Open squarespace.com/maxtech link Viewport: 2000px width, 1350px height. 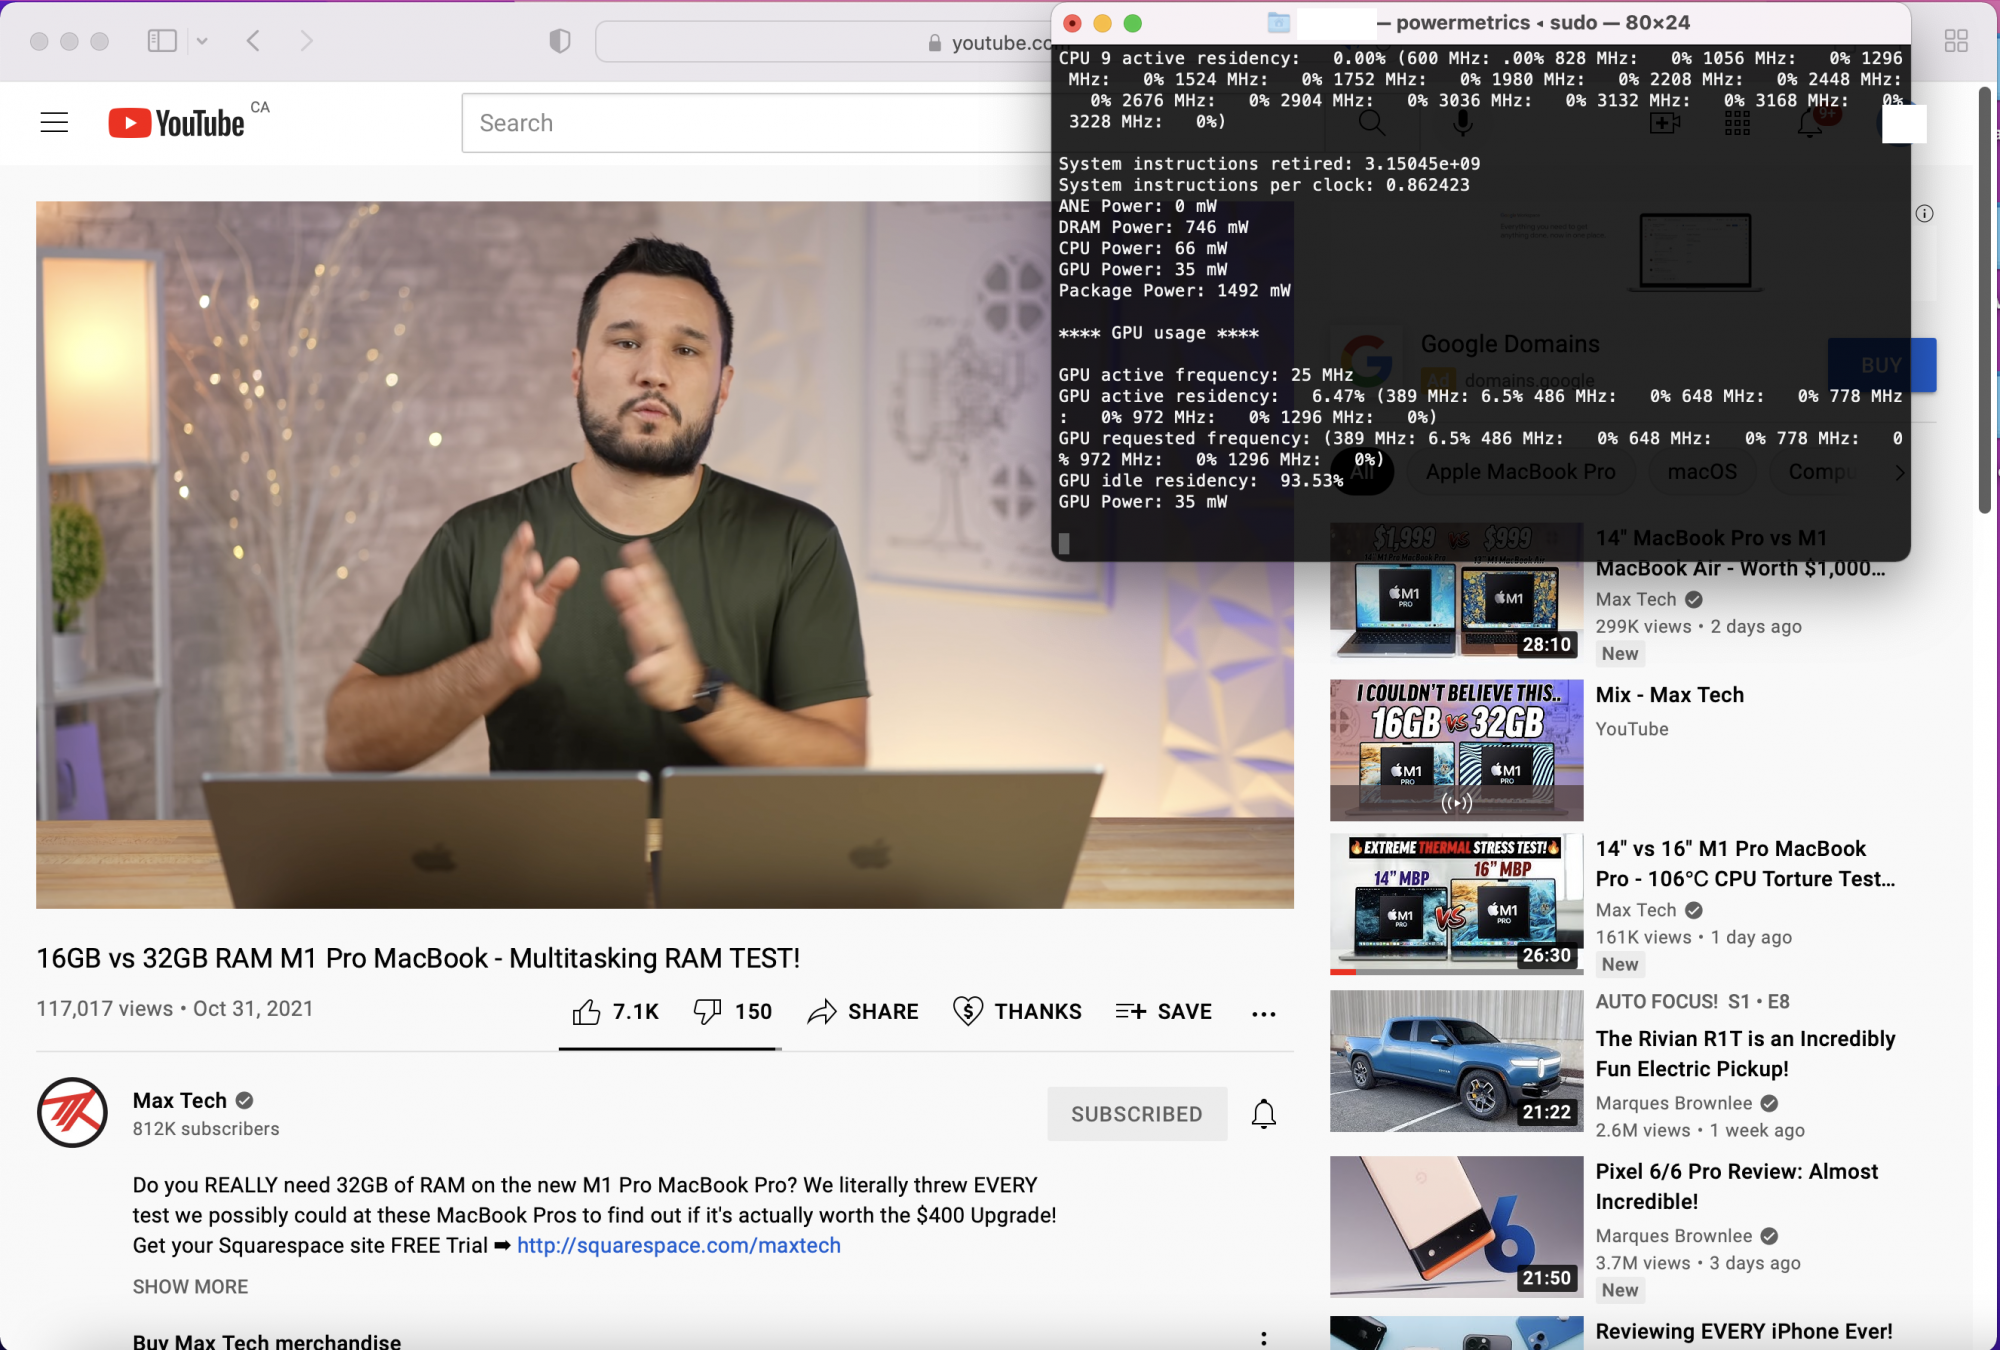click(x=678, y=1246)
